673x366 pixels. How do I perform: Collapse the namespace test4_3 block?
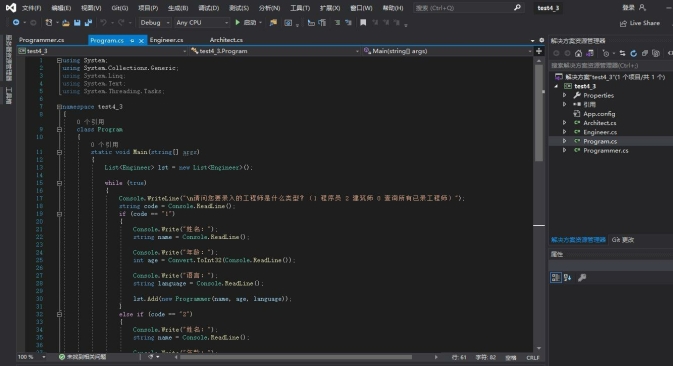[59, 107]
